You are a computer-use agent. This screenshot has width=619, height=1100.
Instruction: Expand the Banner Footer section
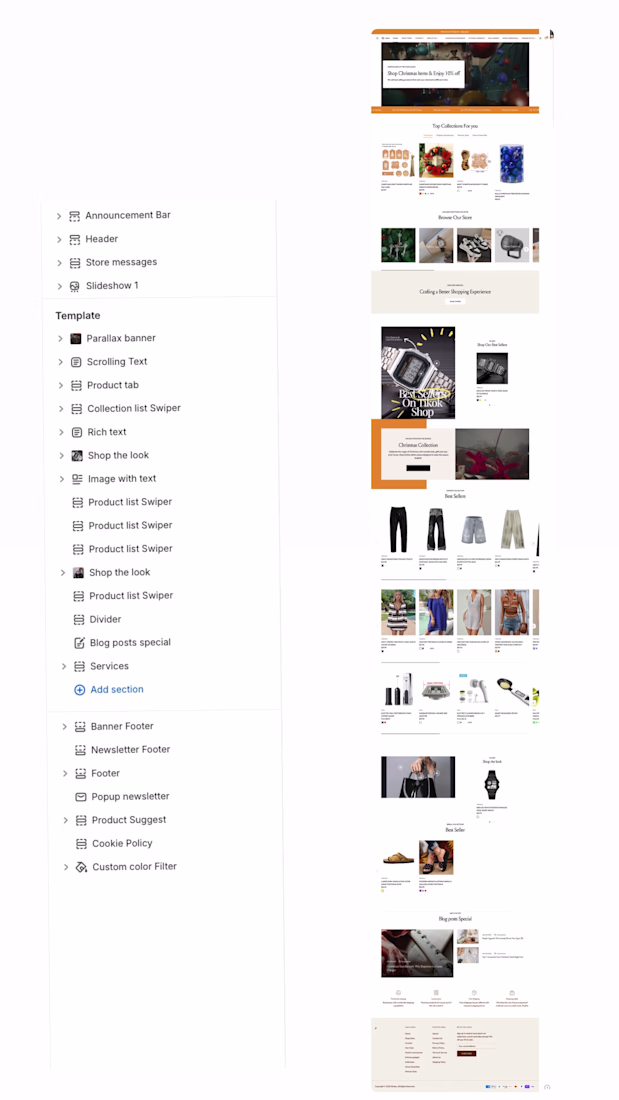[x=65, y=727]
